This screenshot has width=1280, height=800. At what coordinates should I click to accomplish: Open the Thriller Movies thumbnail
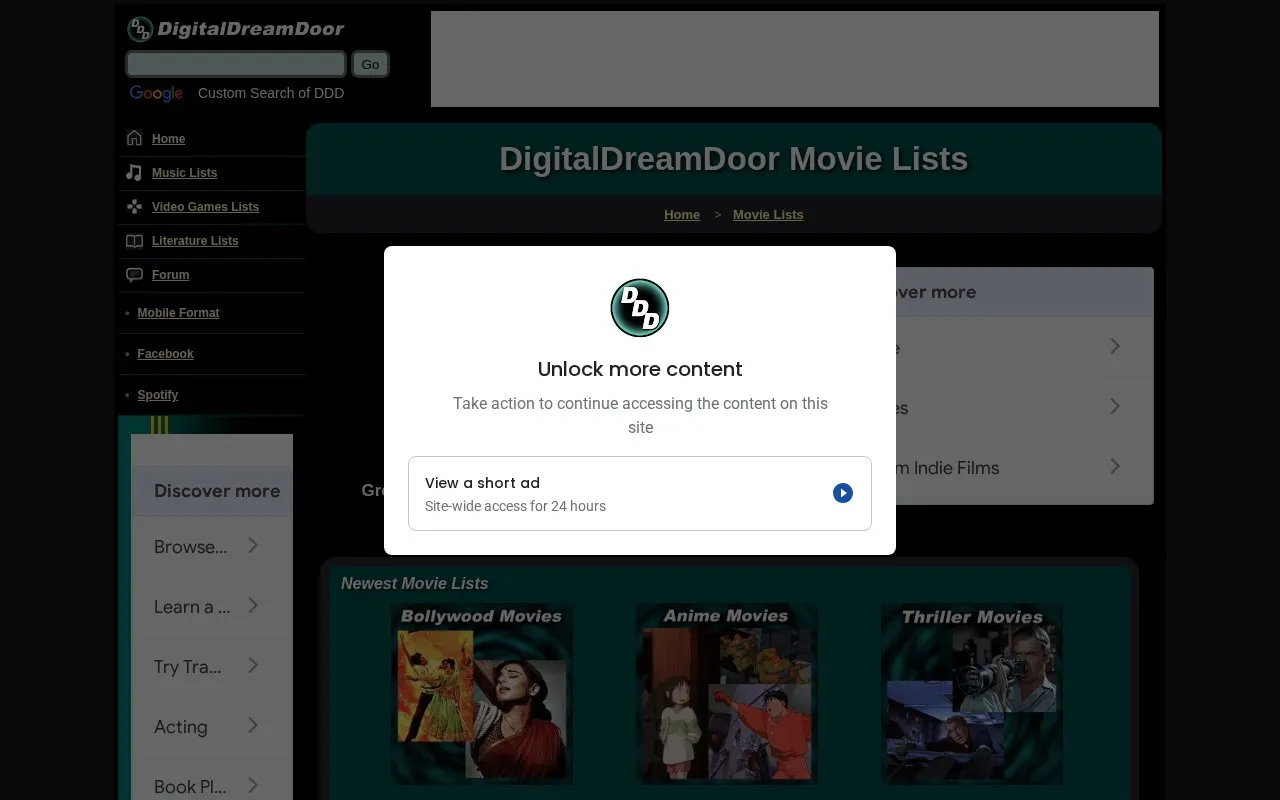972,694
